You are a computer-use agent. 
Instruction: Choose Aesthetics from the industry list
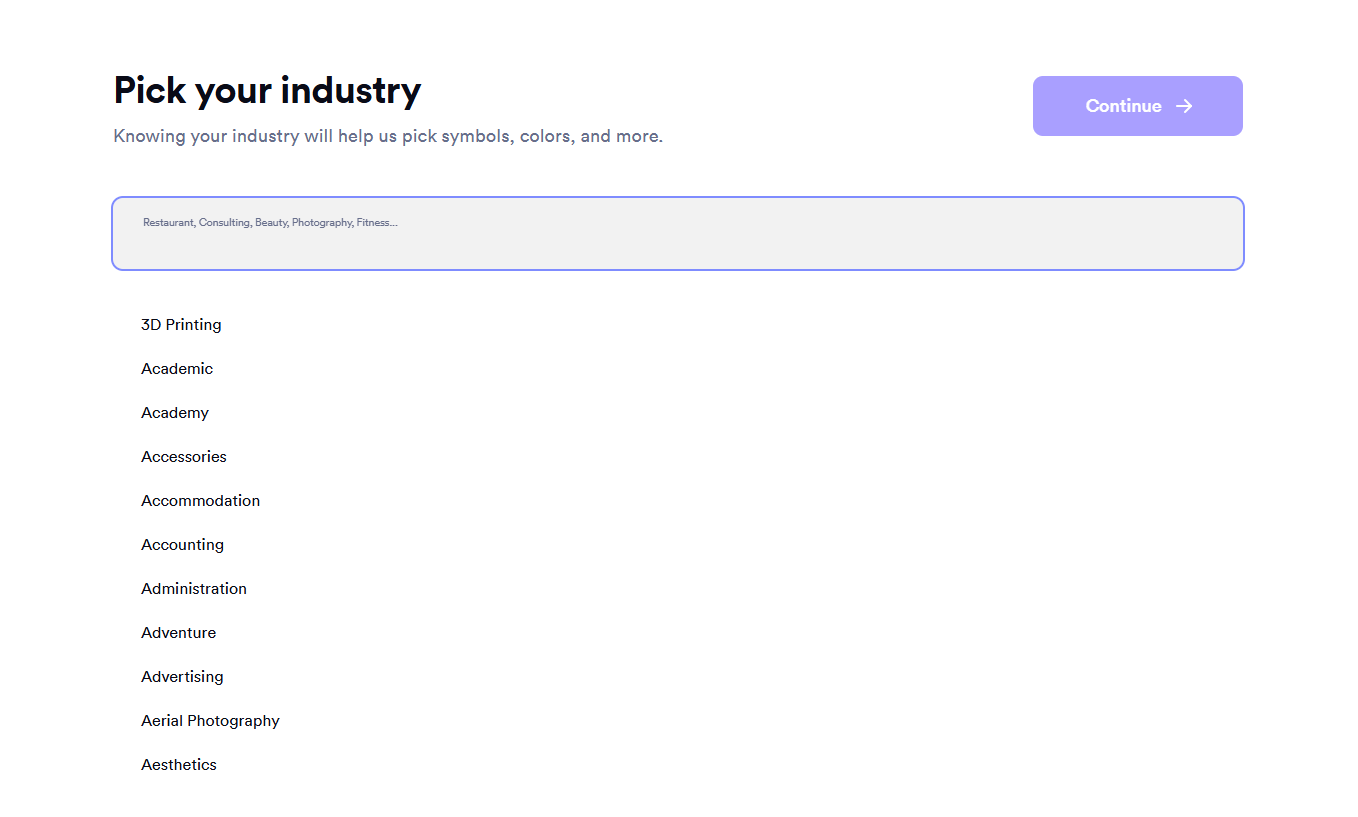(179, 765)
